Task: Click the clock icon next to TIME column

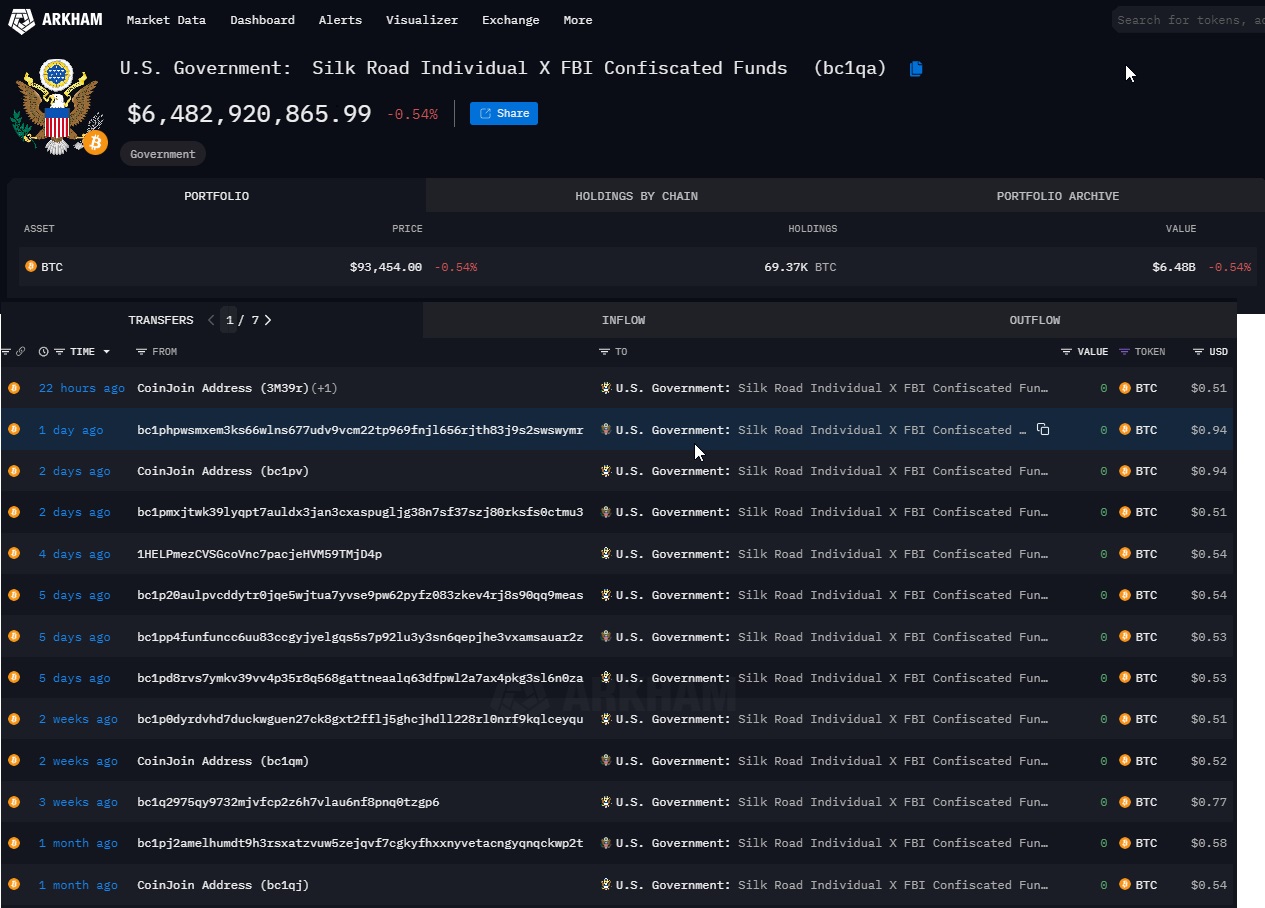Action: (42, 351)
